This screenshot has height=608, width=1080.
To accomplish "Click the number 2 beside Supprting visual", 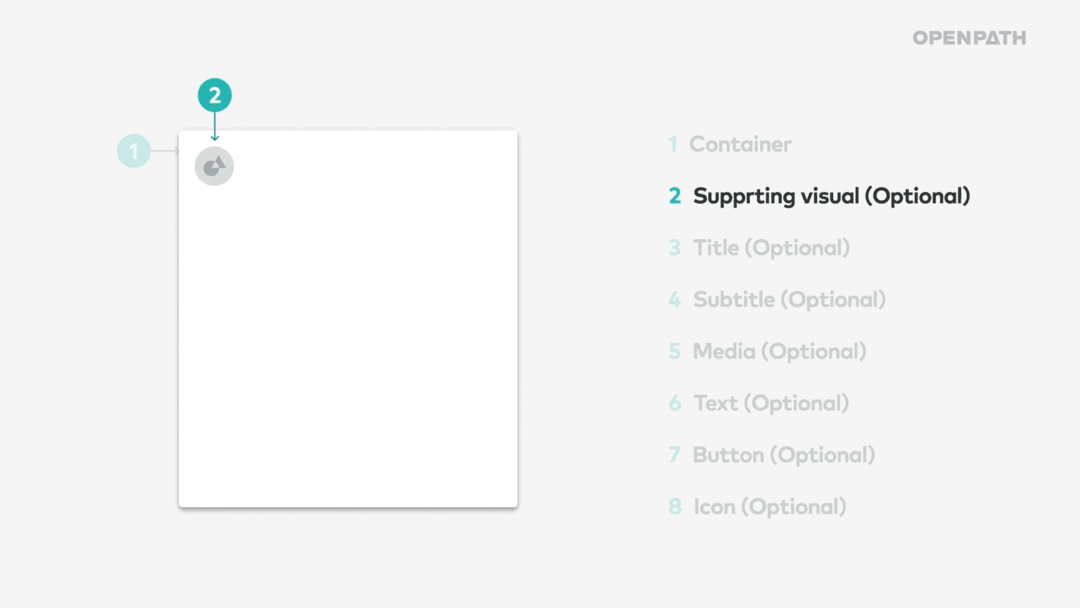I will 675,196.
